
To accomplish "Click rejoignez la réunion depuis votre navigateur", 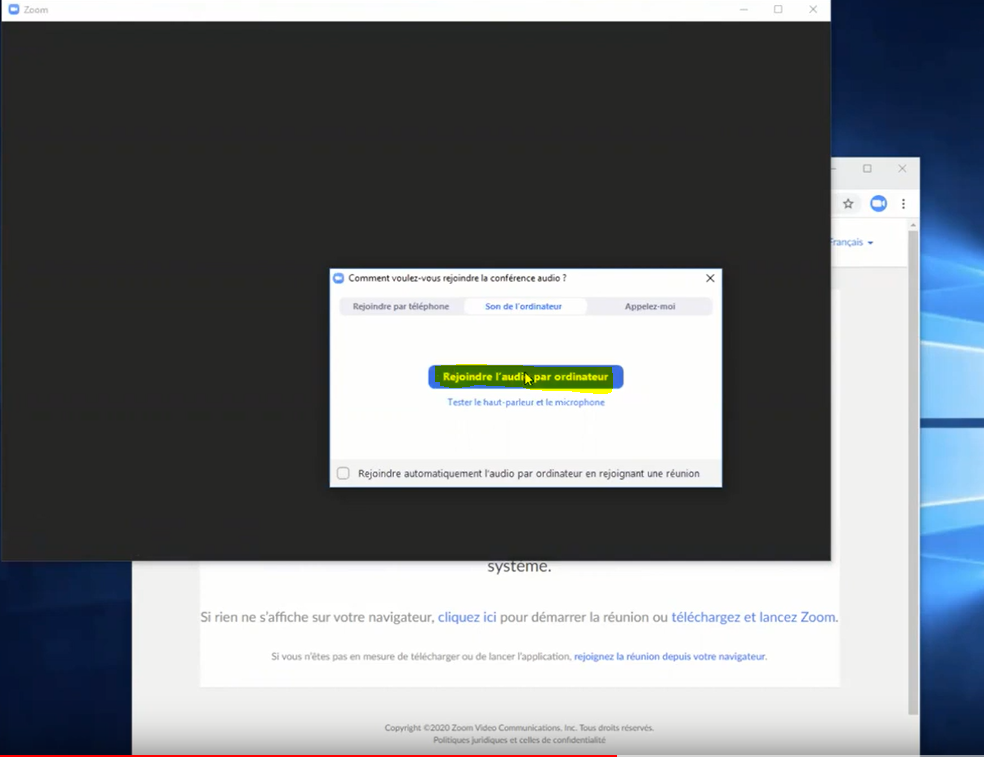I will (x=669, y=657).
